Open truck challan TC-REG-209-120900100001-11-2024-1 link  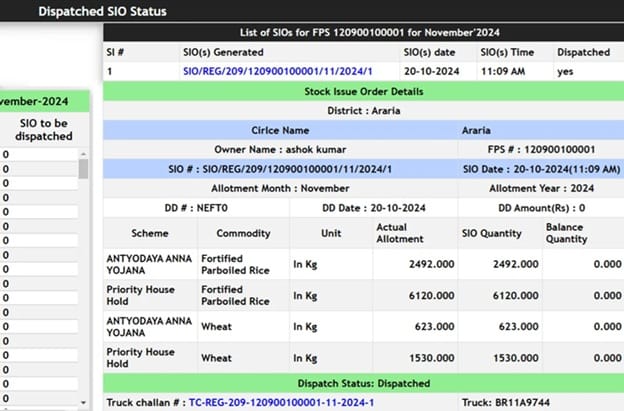(x=281, y=403)
